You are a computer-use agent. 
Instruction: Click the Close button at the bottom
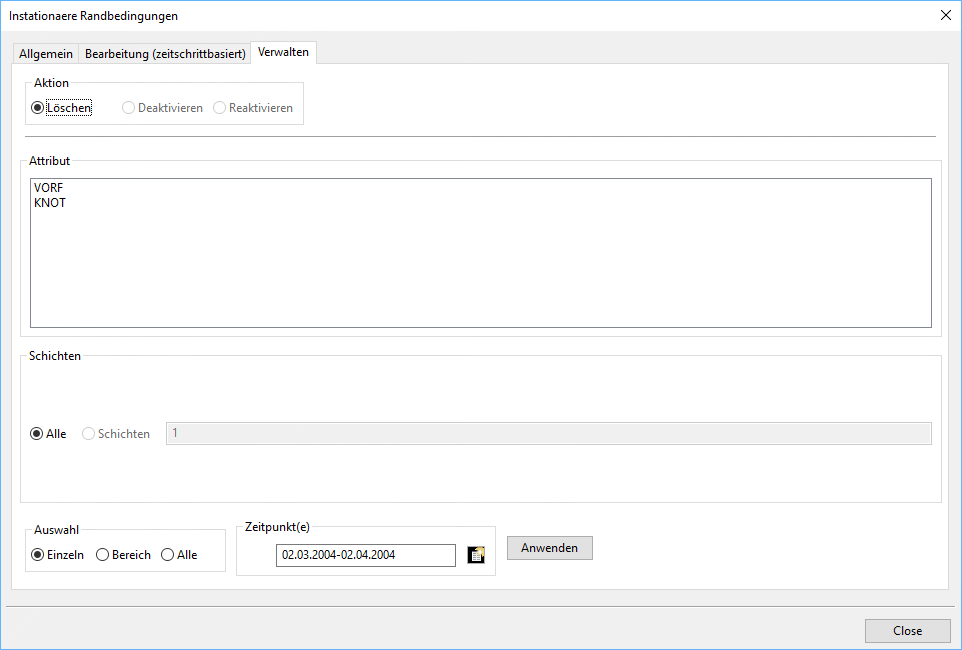coord(907,631)
